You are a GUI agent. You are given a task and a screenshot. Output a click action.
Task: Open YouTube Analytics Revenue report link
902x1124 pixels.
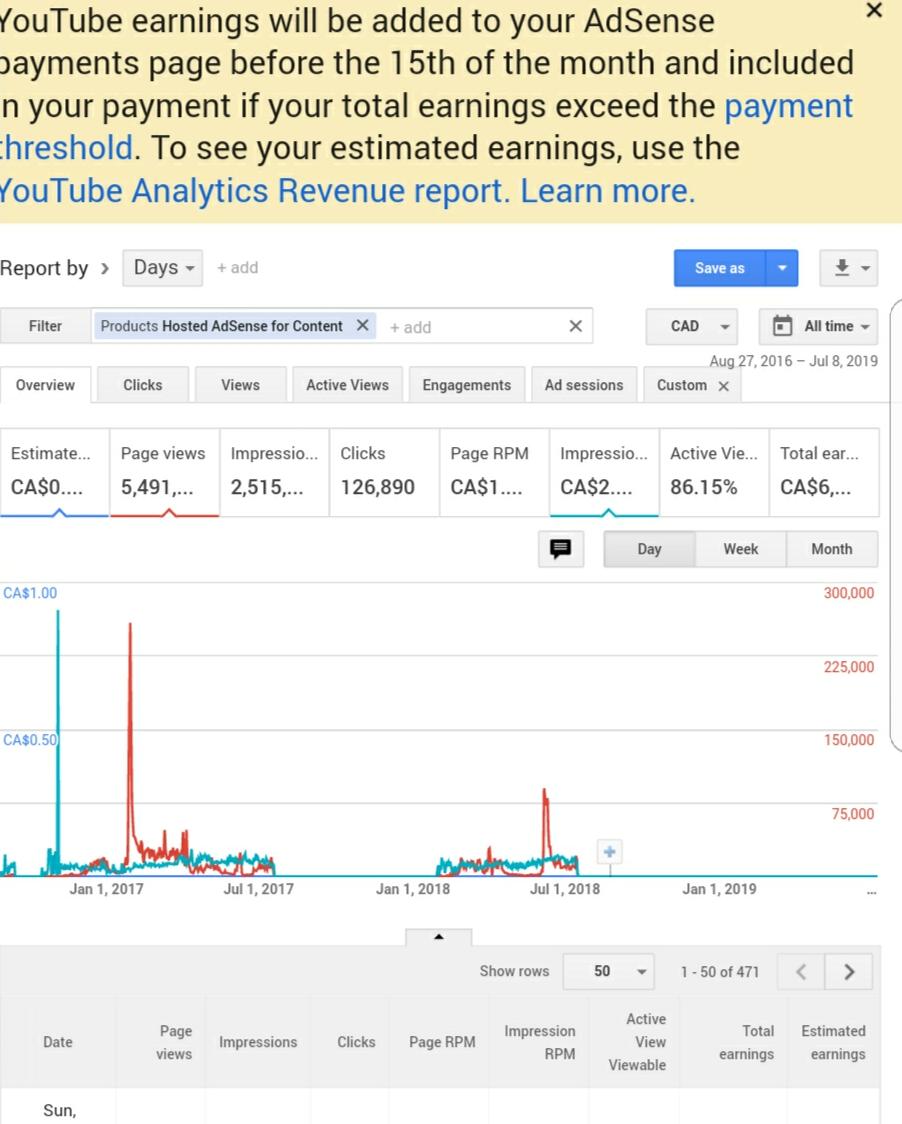255,191
